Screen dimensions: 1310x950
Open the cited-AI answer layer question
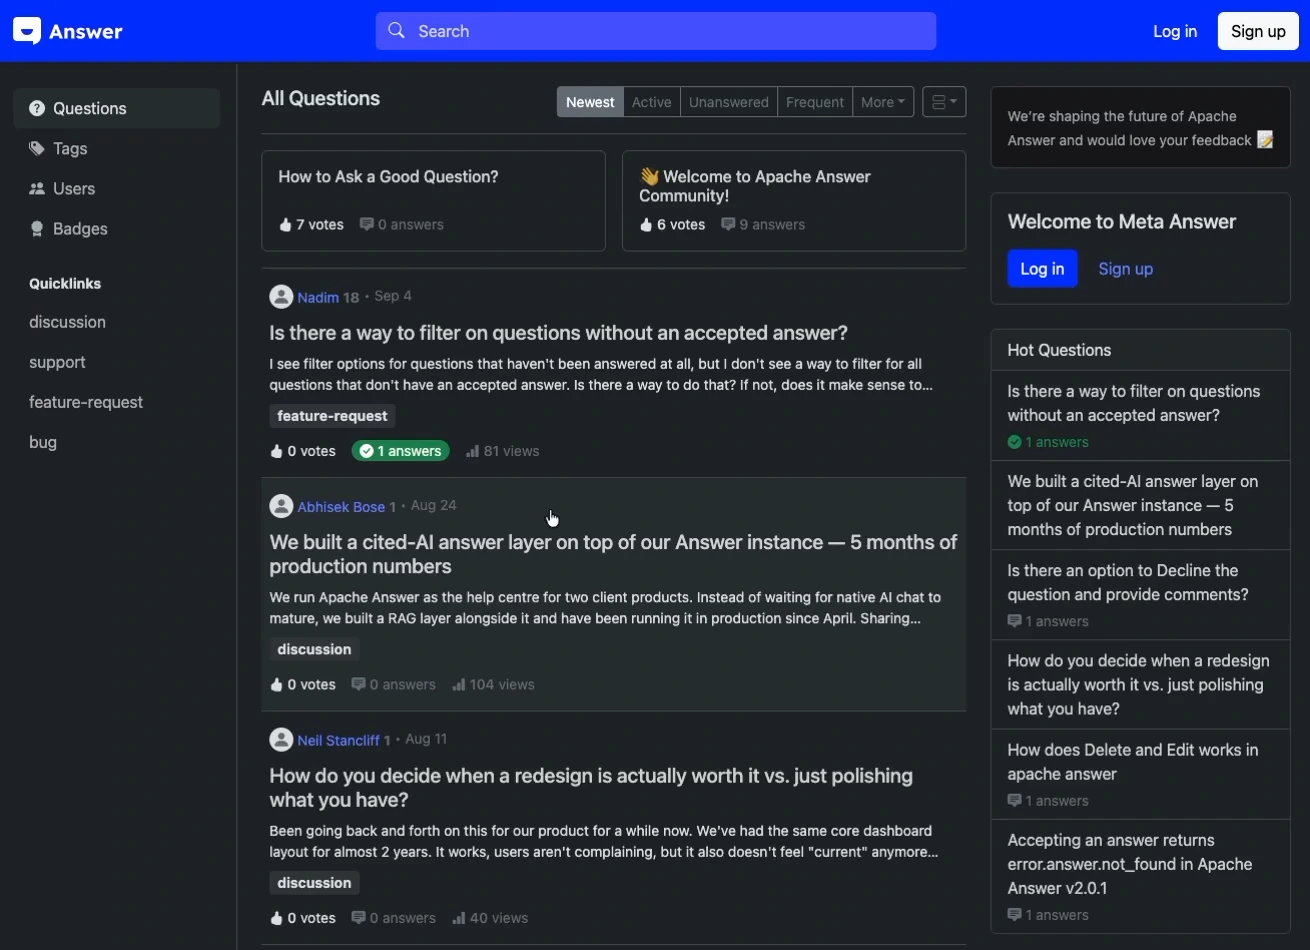[x=613, y=554]
